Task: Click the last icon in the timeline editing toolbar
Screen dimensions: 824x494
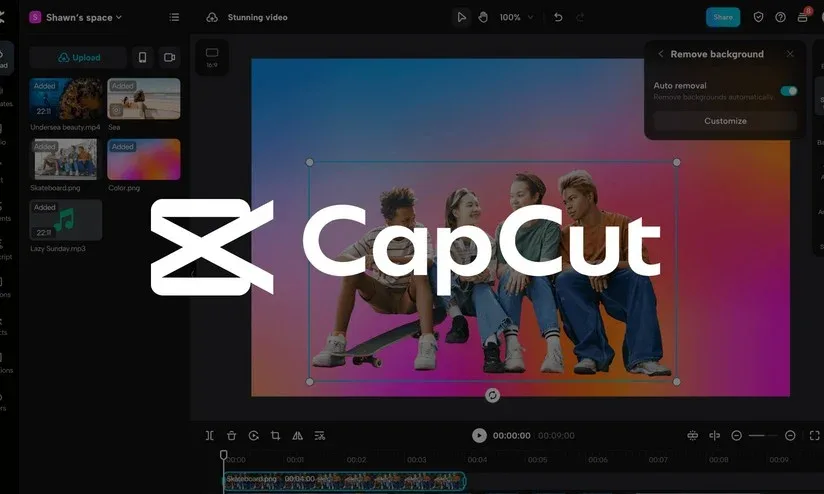Action: click(320, 436)
